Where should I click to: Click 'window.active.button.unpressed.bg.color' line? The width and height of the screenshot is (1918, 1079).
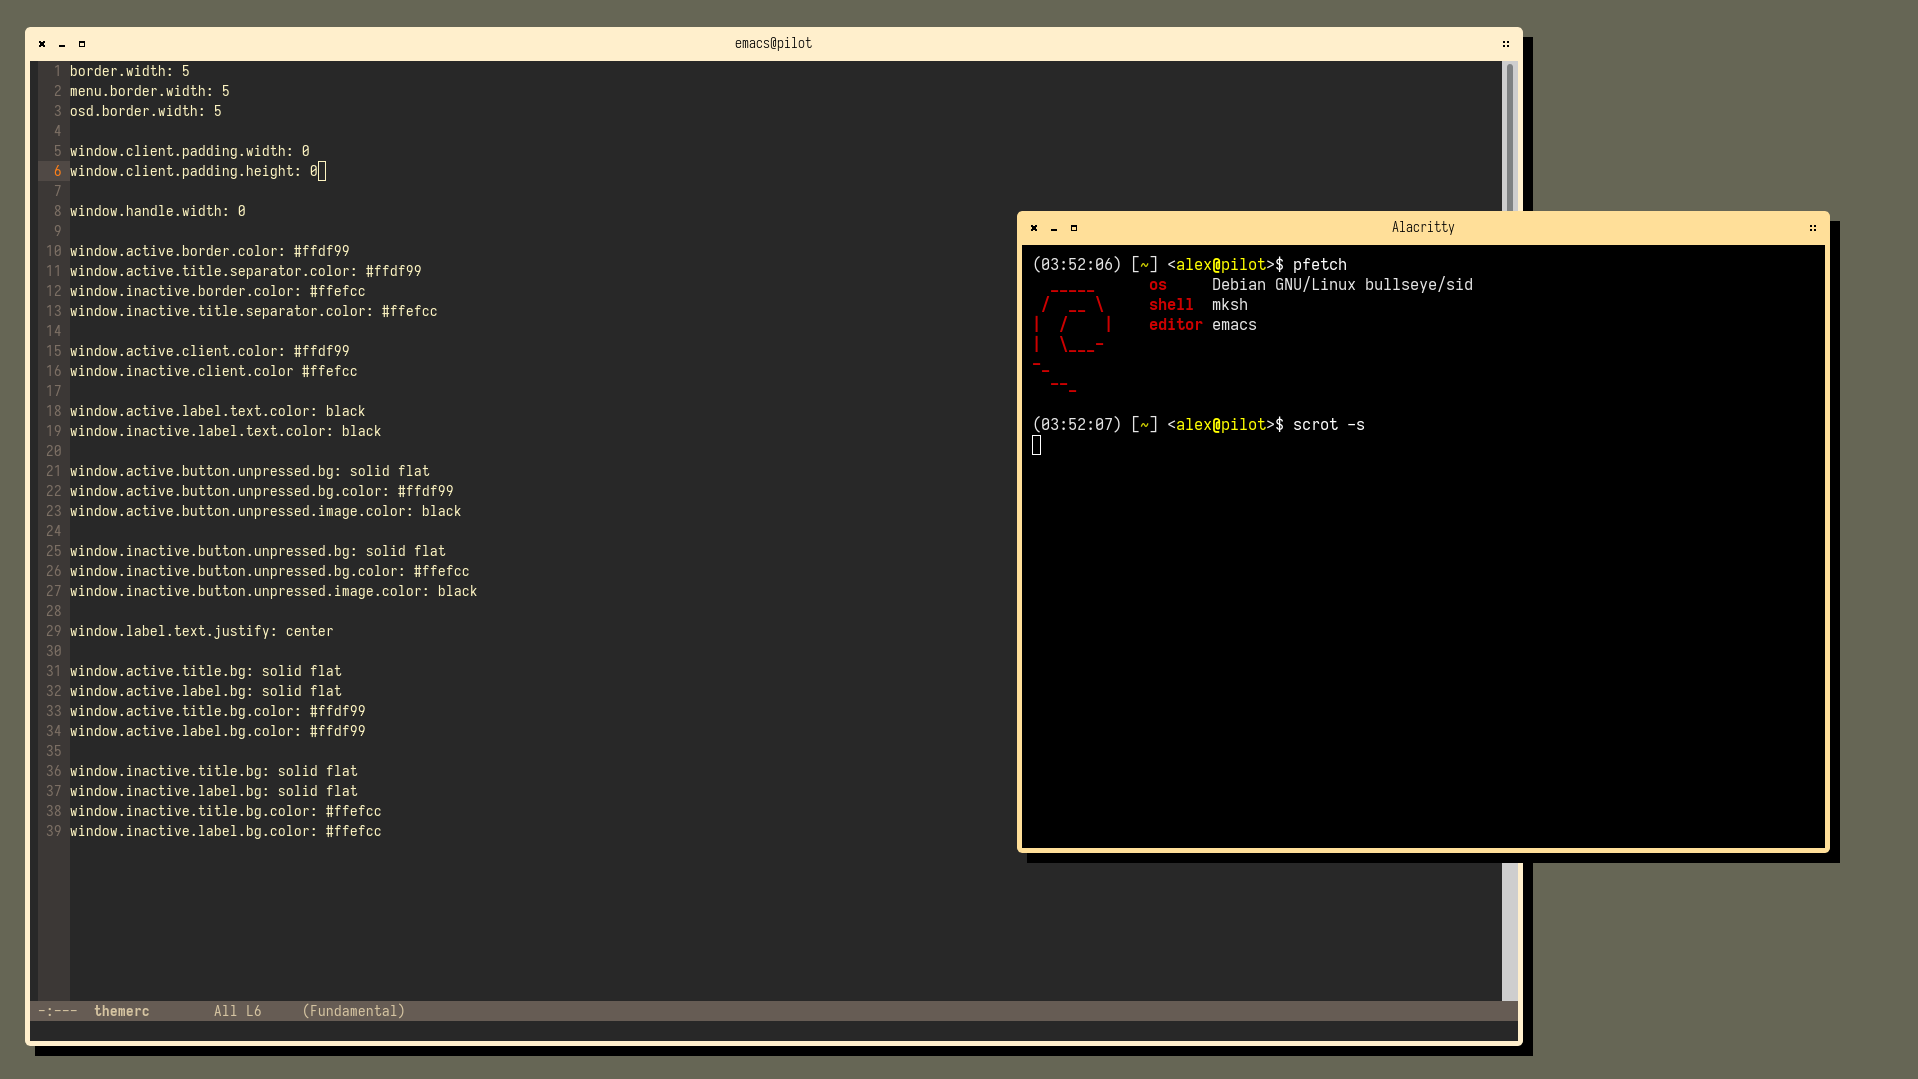click(x=262, y=491)
